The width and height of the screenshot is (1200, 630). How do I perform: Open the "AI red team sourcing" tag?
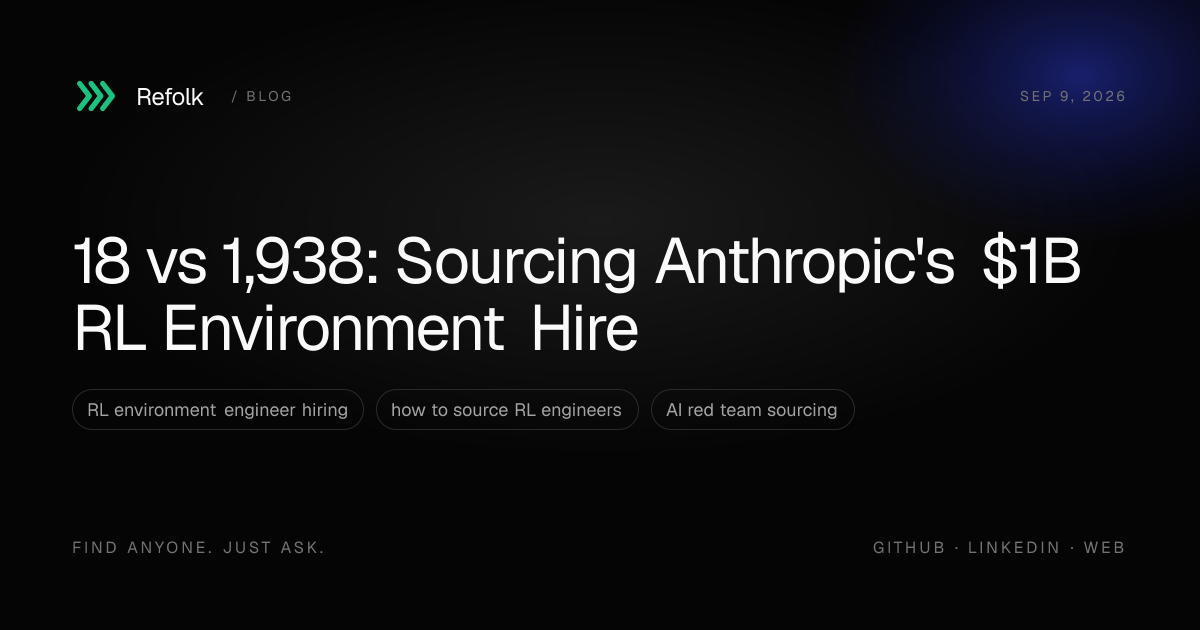click(x=753, y=410)
